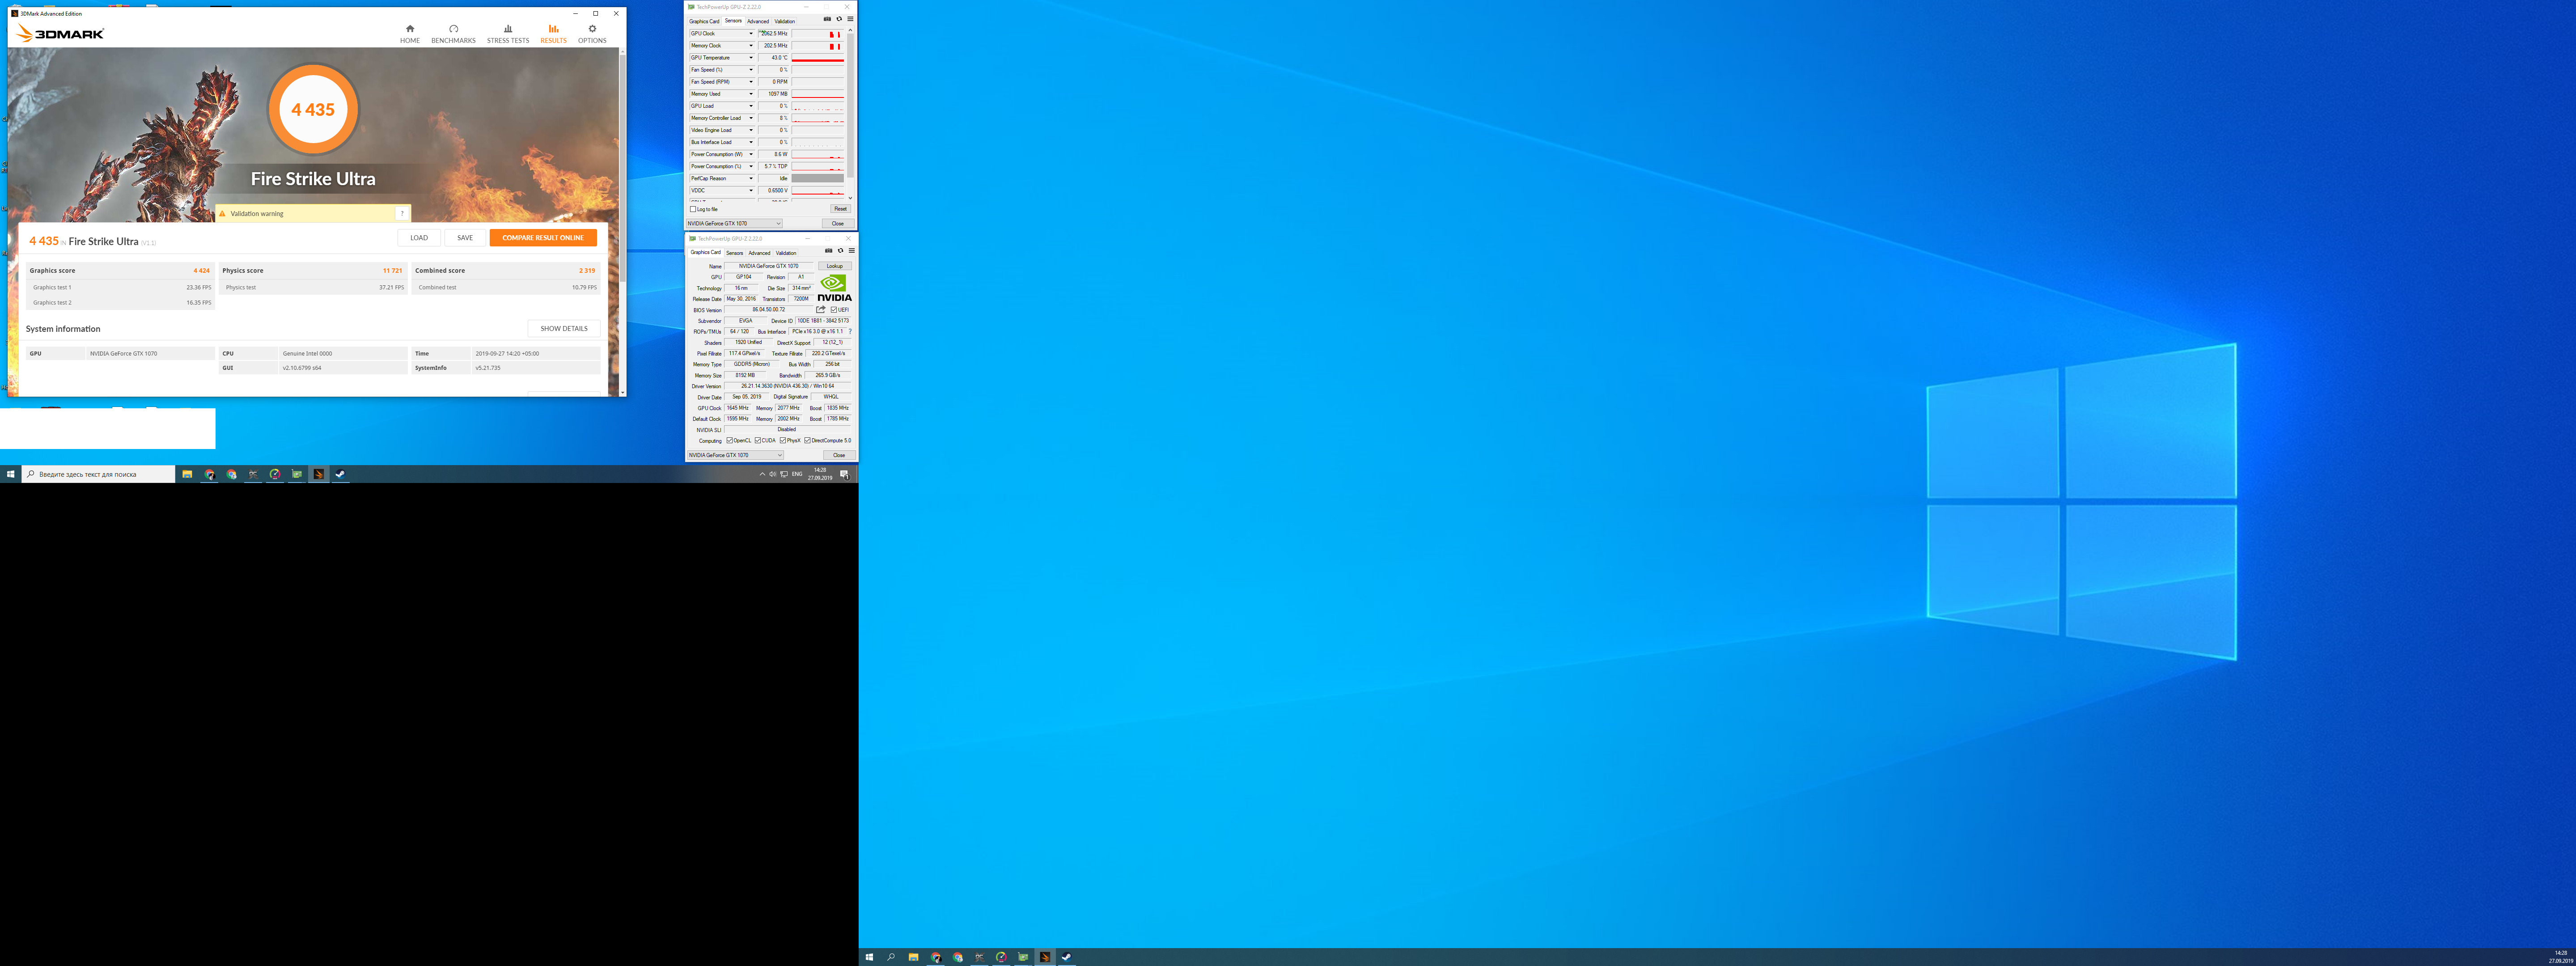2576x966 pixels.
Task: Click search icon on right monitor taskbar
Action: [891, 957]
